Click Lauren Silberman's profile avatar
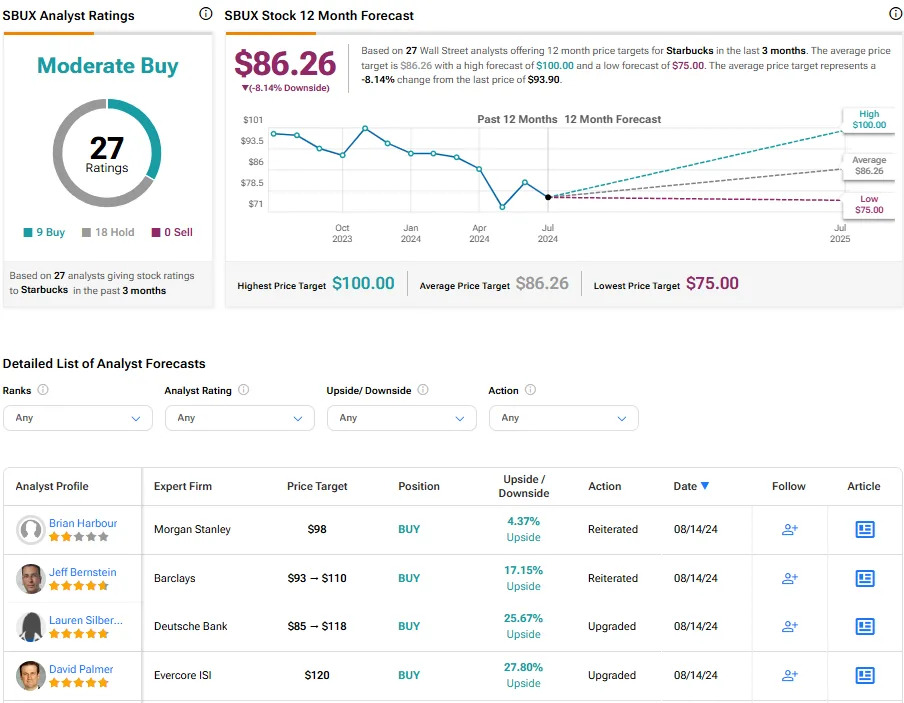 (31, 627)
